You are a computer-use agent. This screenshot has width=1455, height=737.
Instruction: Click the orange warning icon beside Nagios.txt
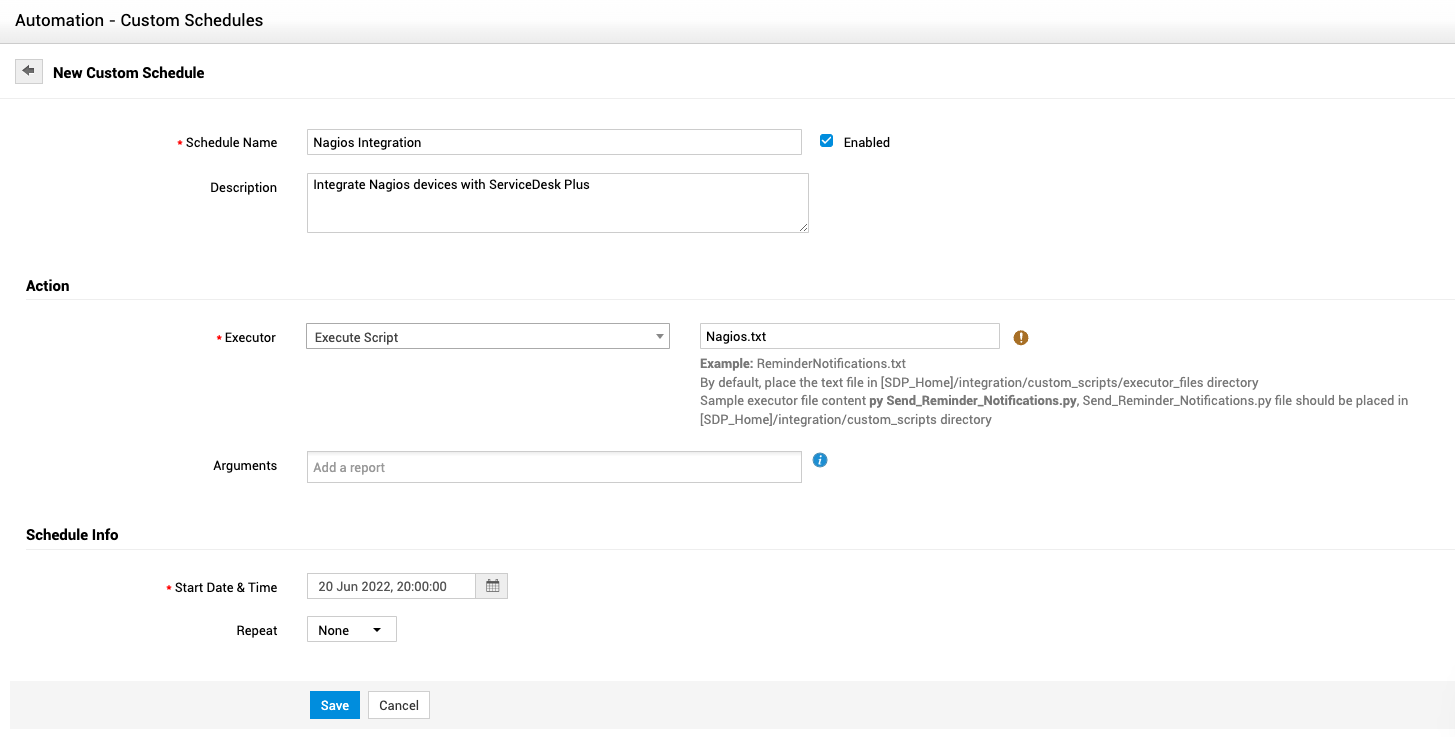coord(1020,338)
